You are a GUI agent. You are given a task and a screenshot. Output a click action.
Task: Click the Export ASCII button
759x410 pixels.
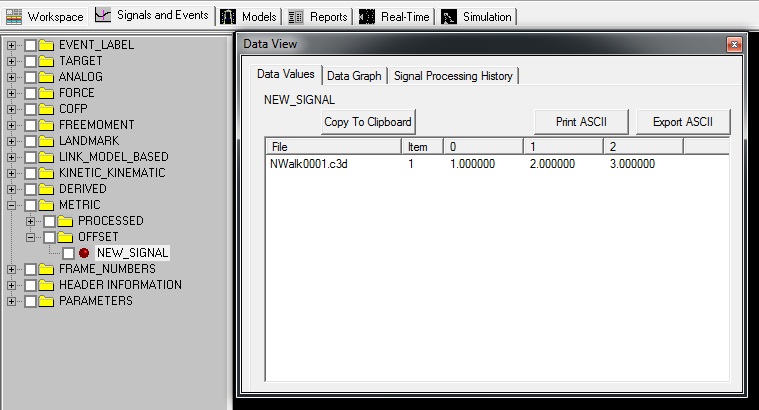[x=683, y=121]
